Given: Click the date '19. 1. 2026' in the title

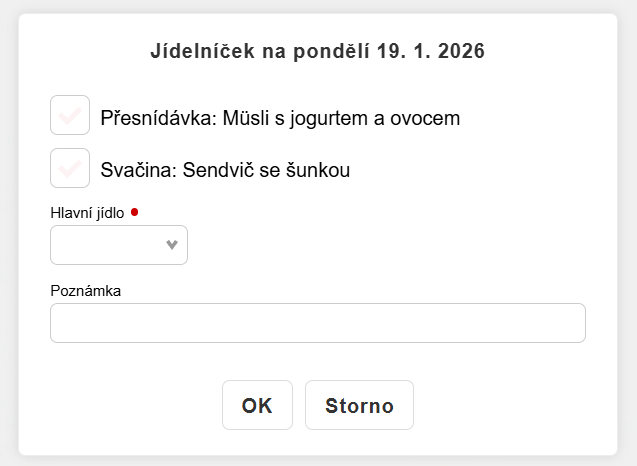Looking at the screenshot, I should tap(431, 51).
